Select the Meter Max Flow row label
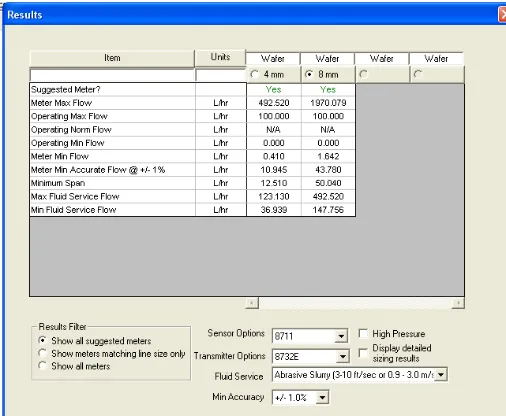Screen dimensions: 506x416 coord(61,103)
